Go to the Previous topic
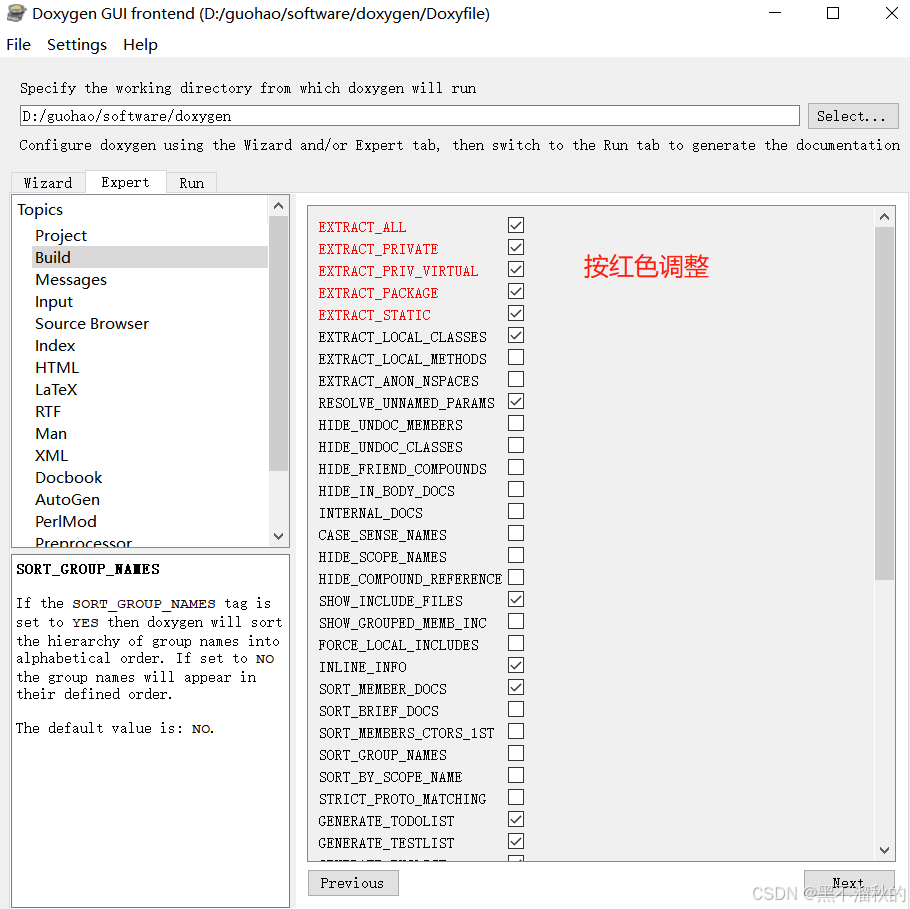Viewport: 910px width, 909px height. coord(353,883)
